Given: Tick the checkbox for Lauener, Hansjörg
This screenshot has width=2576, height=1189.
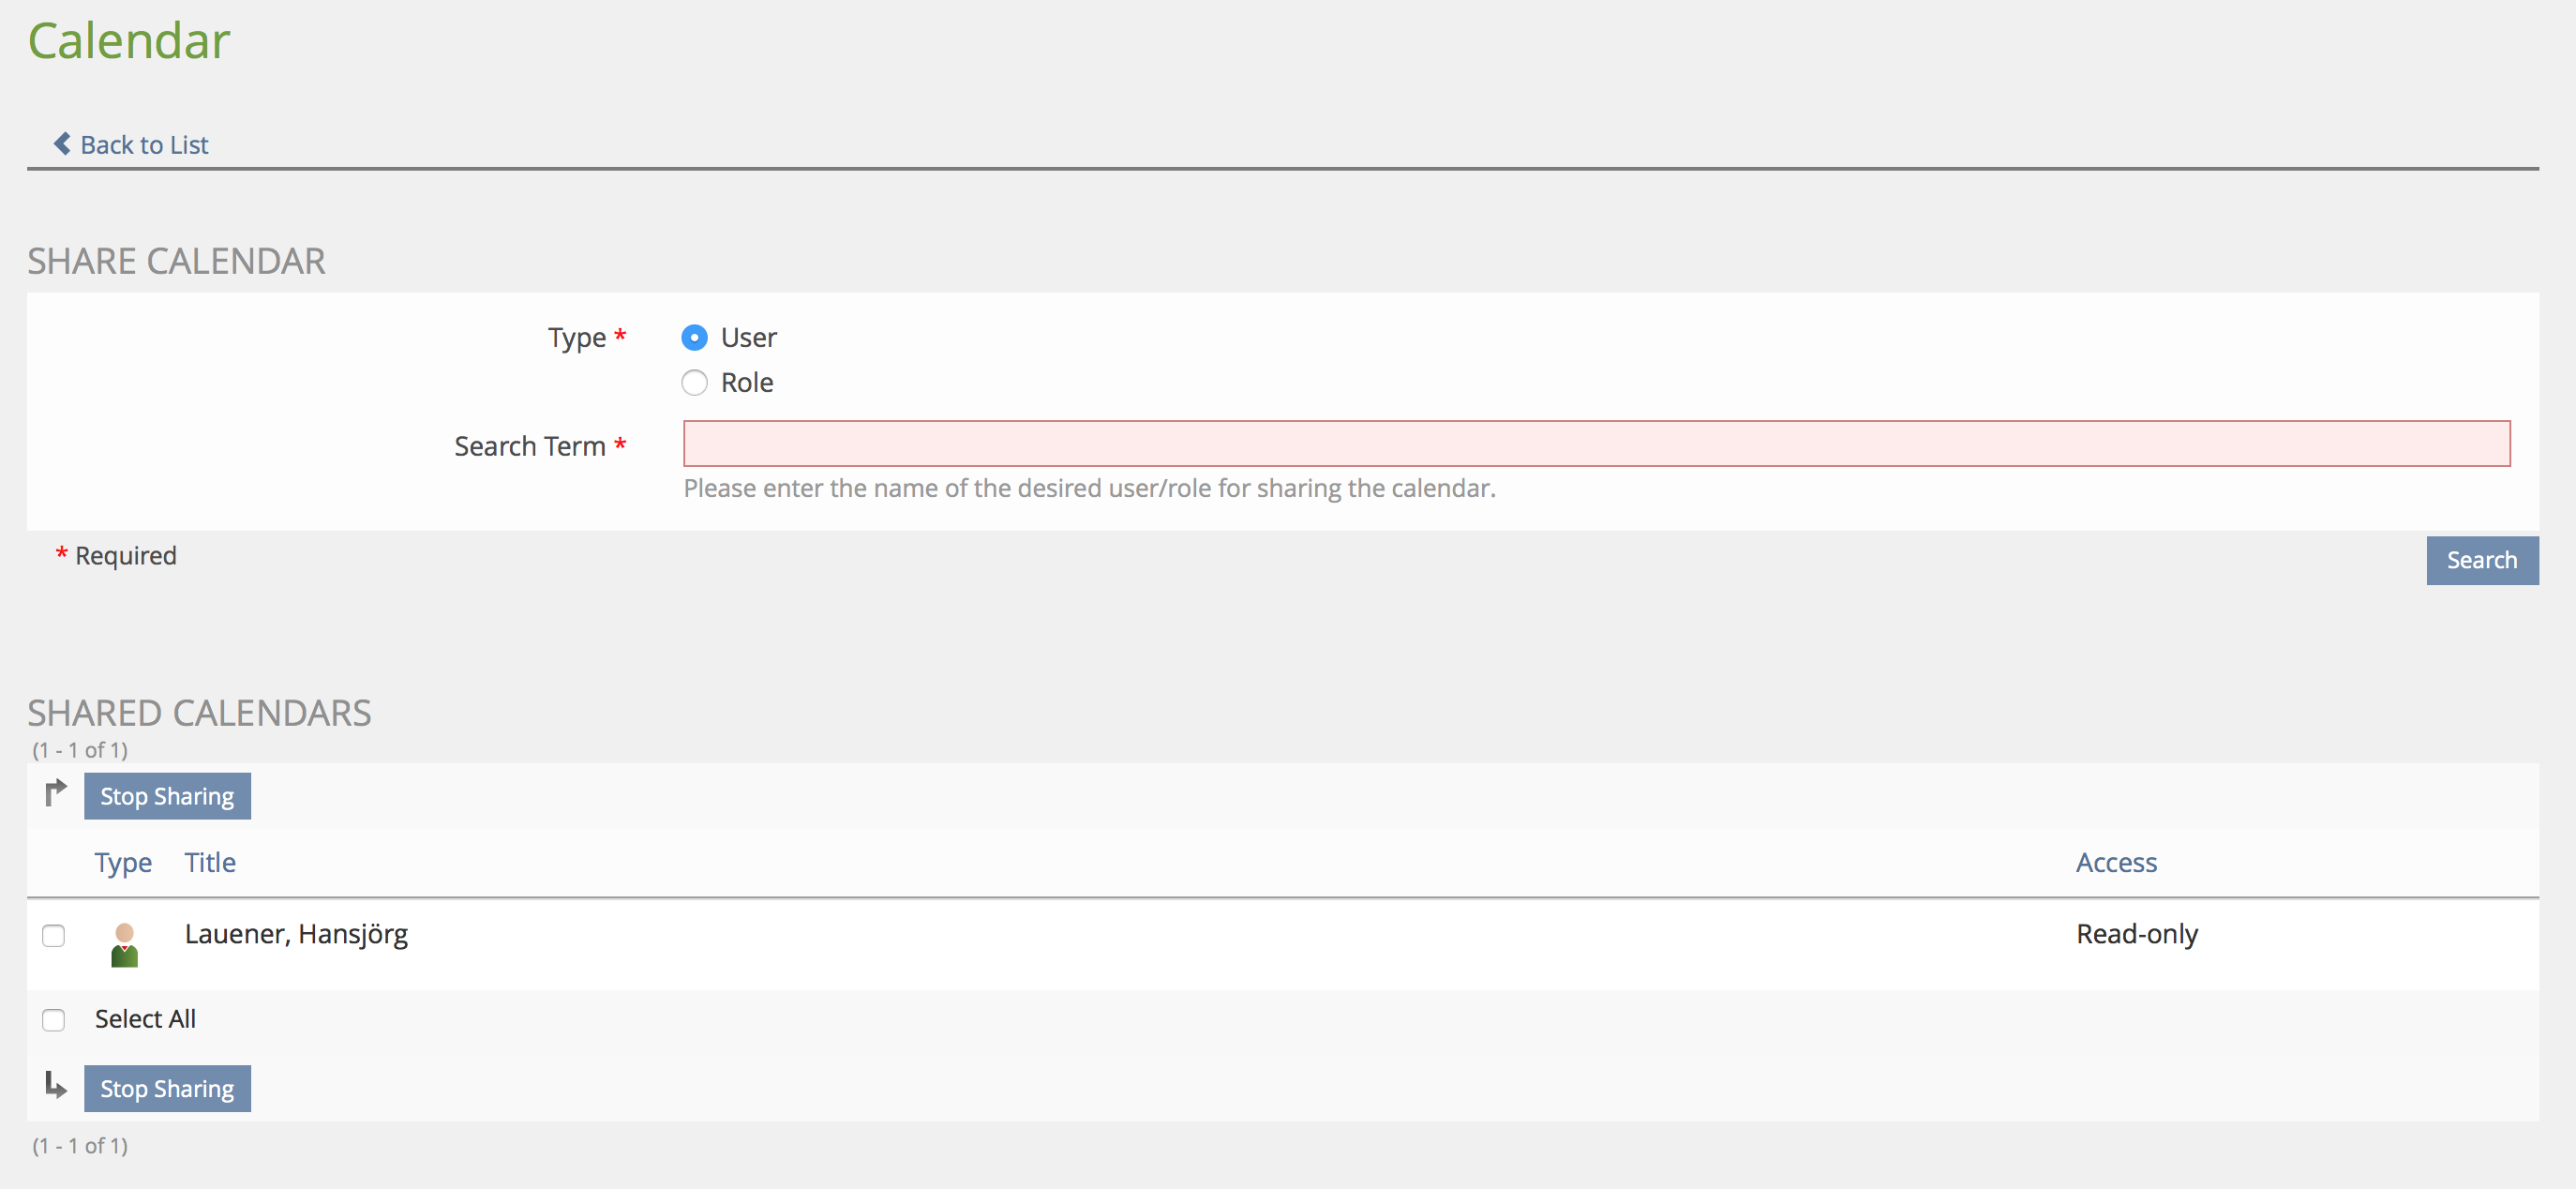Looking at the screenshot, I should [x=54, y=935].
